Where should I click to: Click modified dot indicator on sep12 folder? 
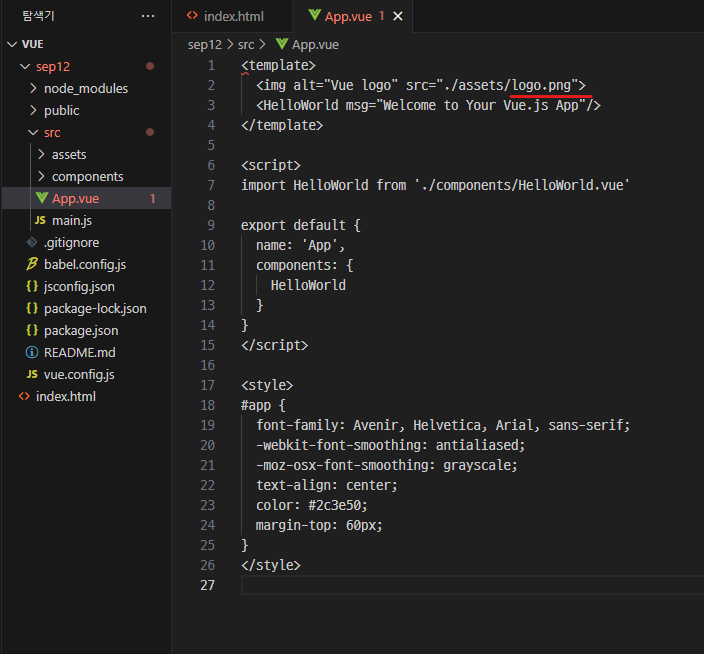[x=150, y=66]
